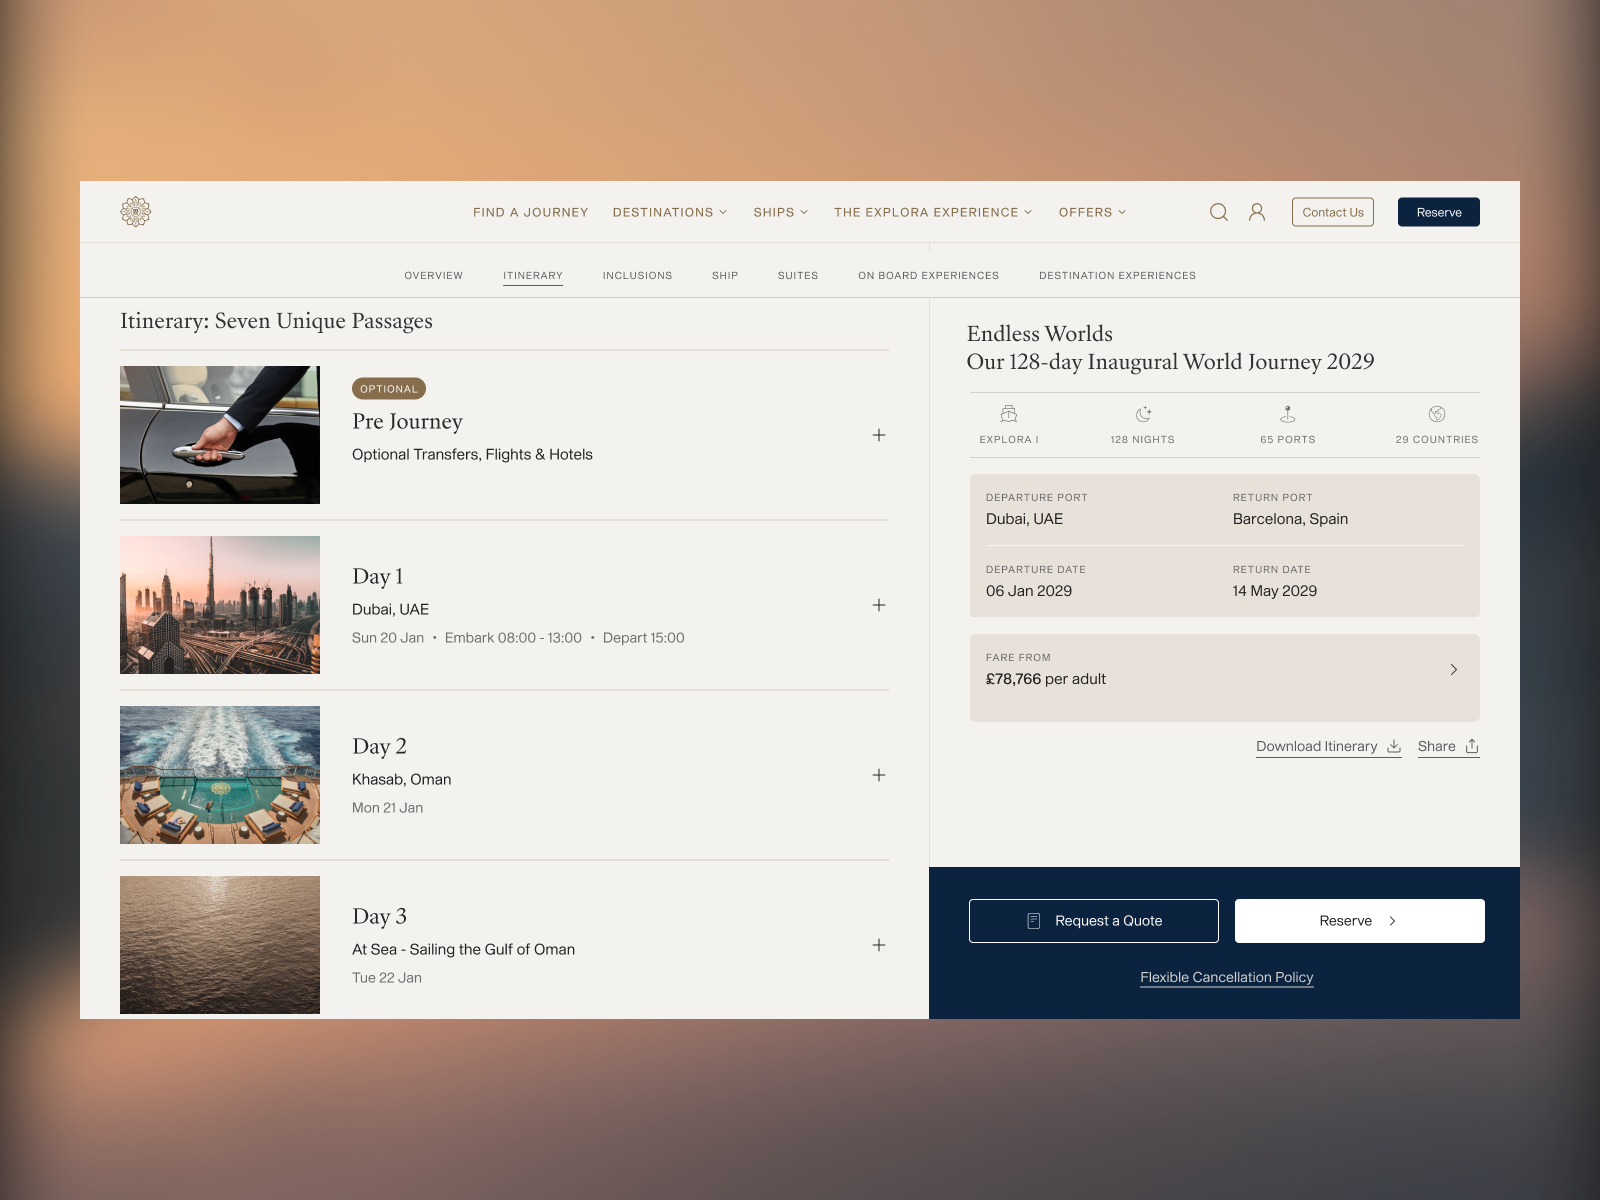This screenshot has width=1600, height=1200.
Task: Open the Ships dropdown menu
Action: pos(780,212)
